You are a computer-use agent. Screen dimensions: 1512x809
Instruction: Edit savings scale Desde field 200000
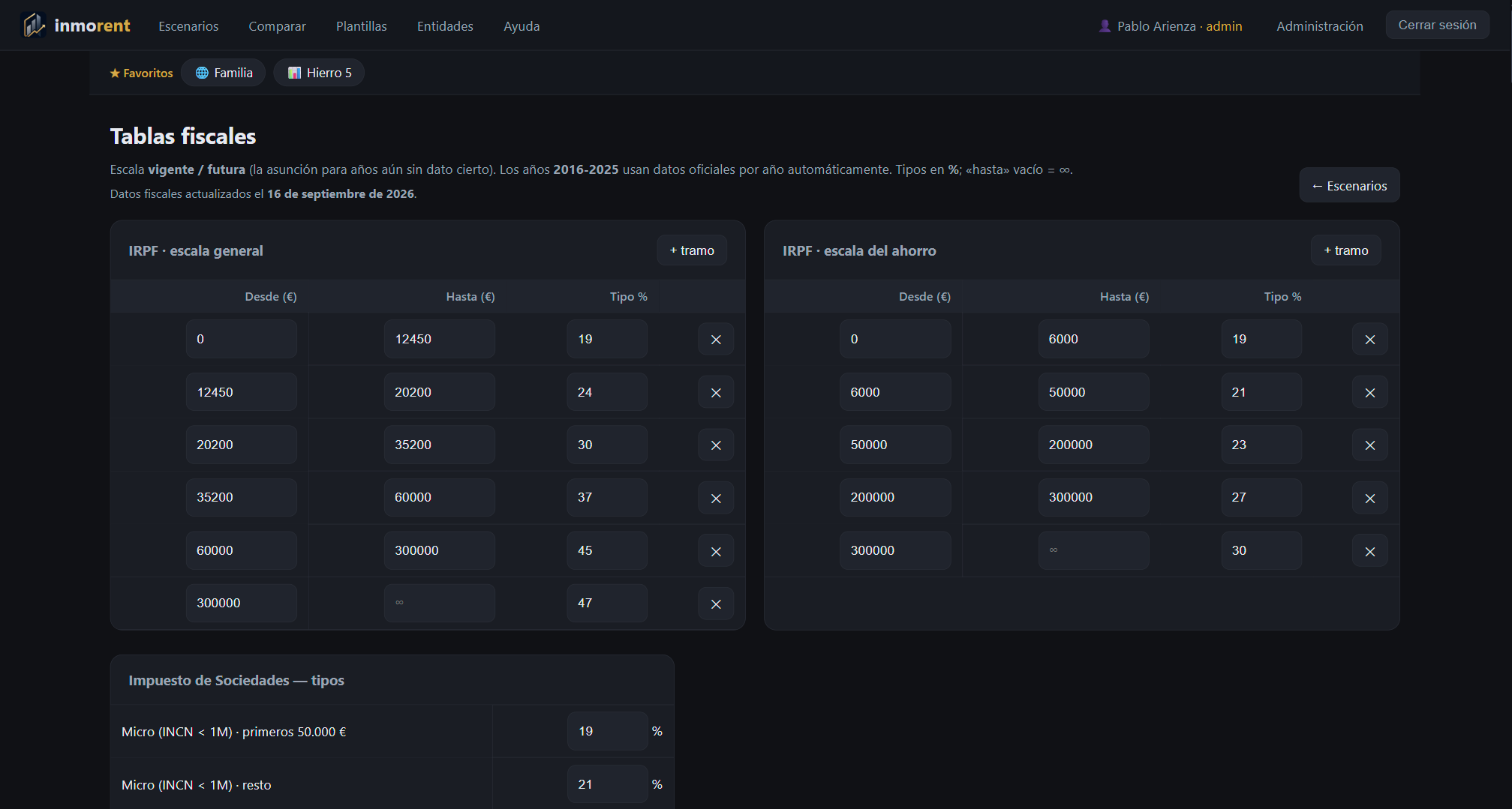pyautogui.click(x=895, y=498)
